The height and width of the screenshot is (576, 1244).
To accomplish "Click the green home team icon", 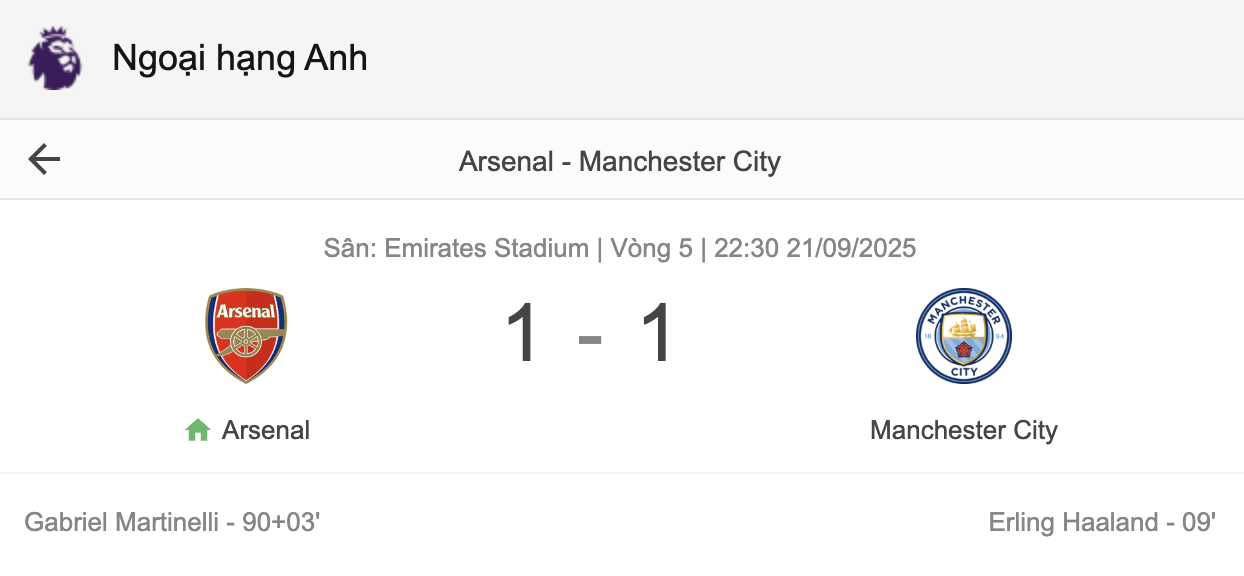I will click(x=198, y=431).
